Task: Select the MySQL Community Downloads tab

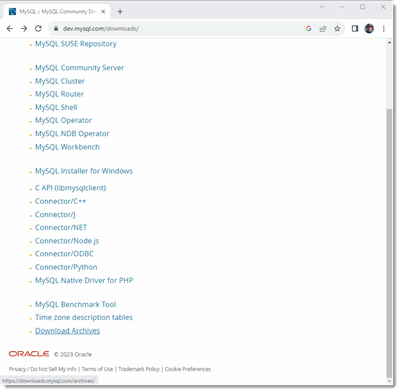Action: [x=58, y=12]
